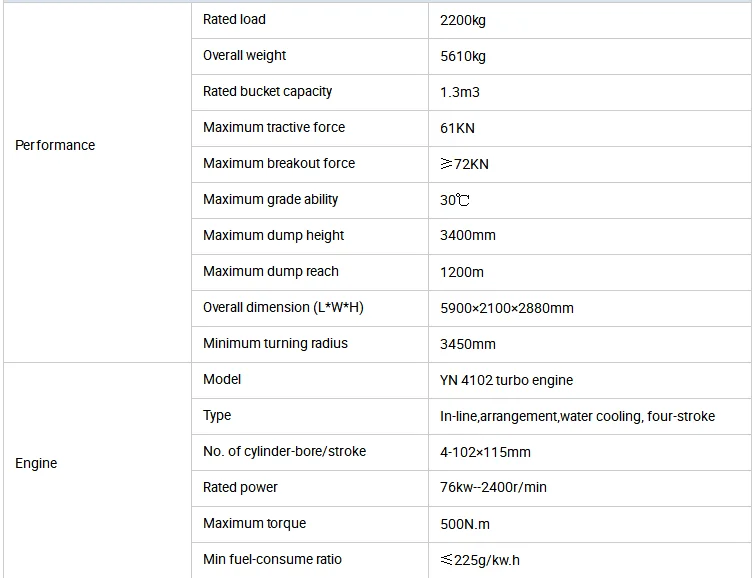Click the Engine category cell
The image size is (755, 578).
(x=36, y=463)
